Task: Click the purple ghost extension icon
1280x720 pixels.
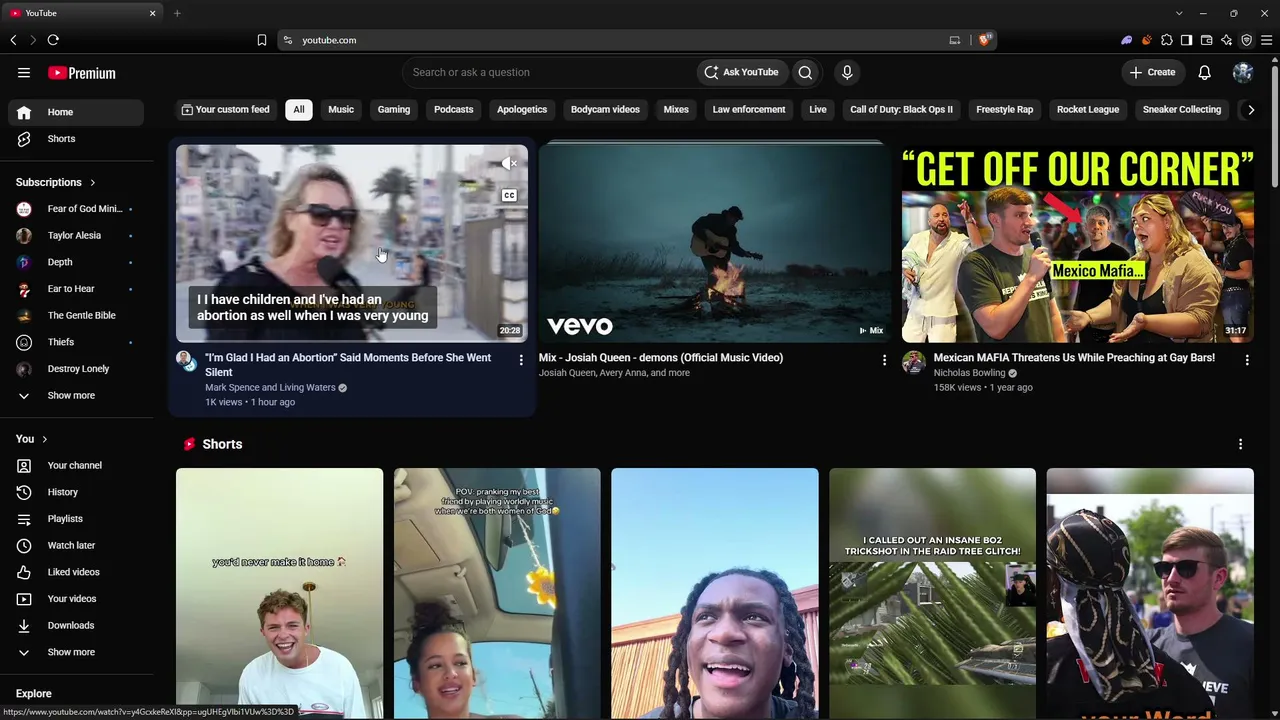Action: point(1127,40)
